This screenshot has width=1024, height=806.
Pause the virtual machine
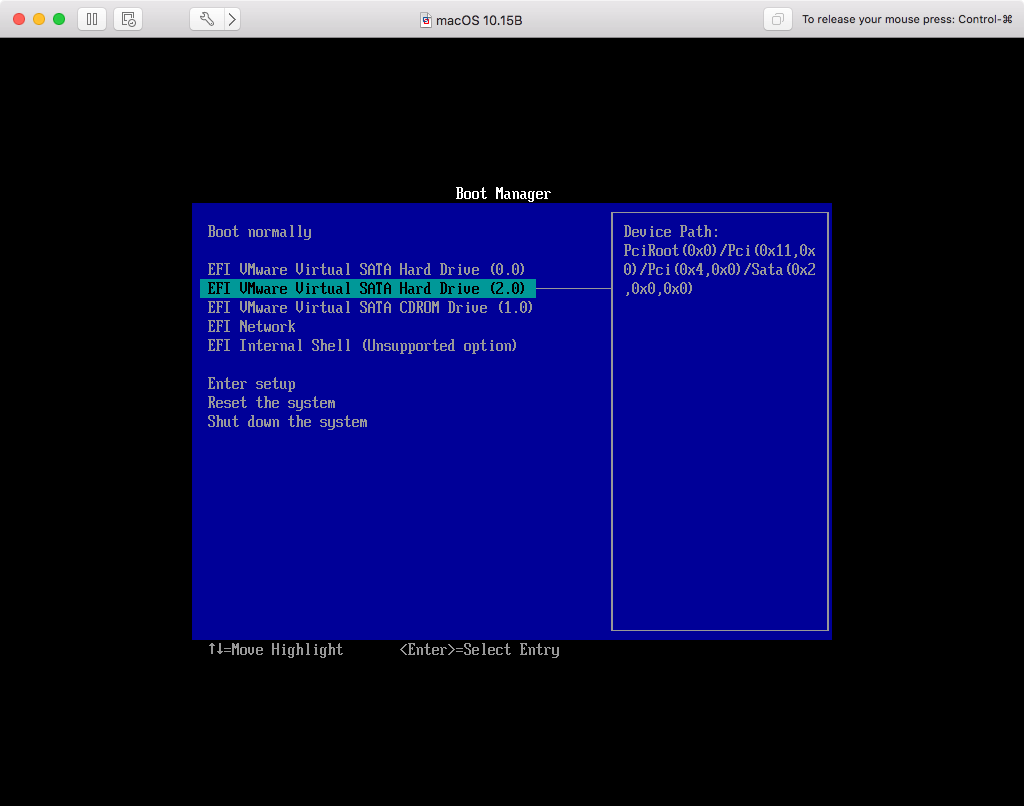click(92, 19)
